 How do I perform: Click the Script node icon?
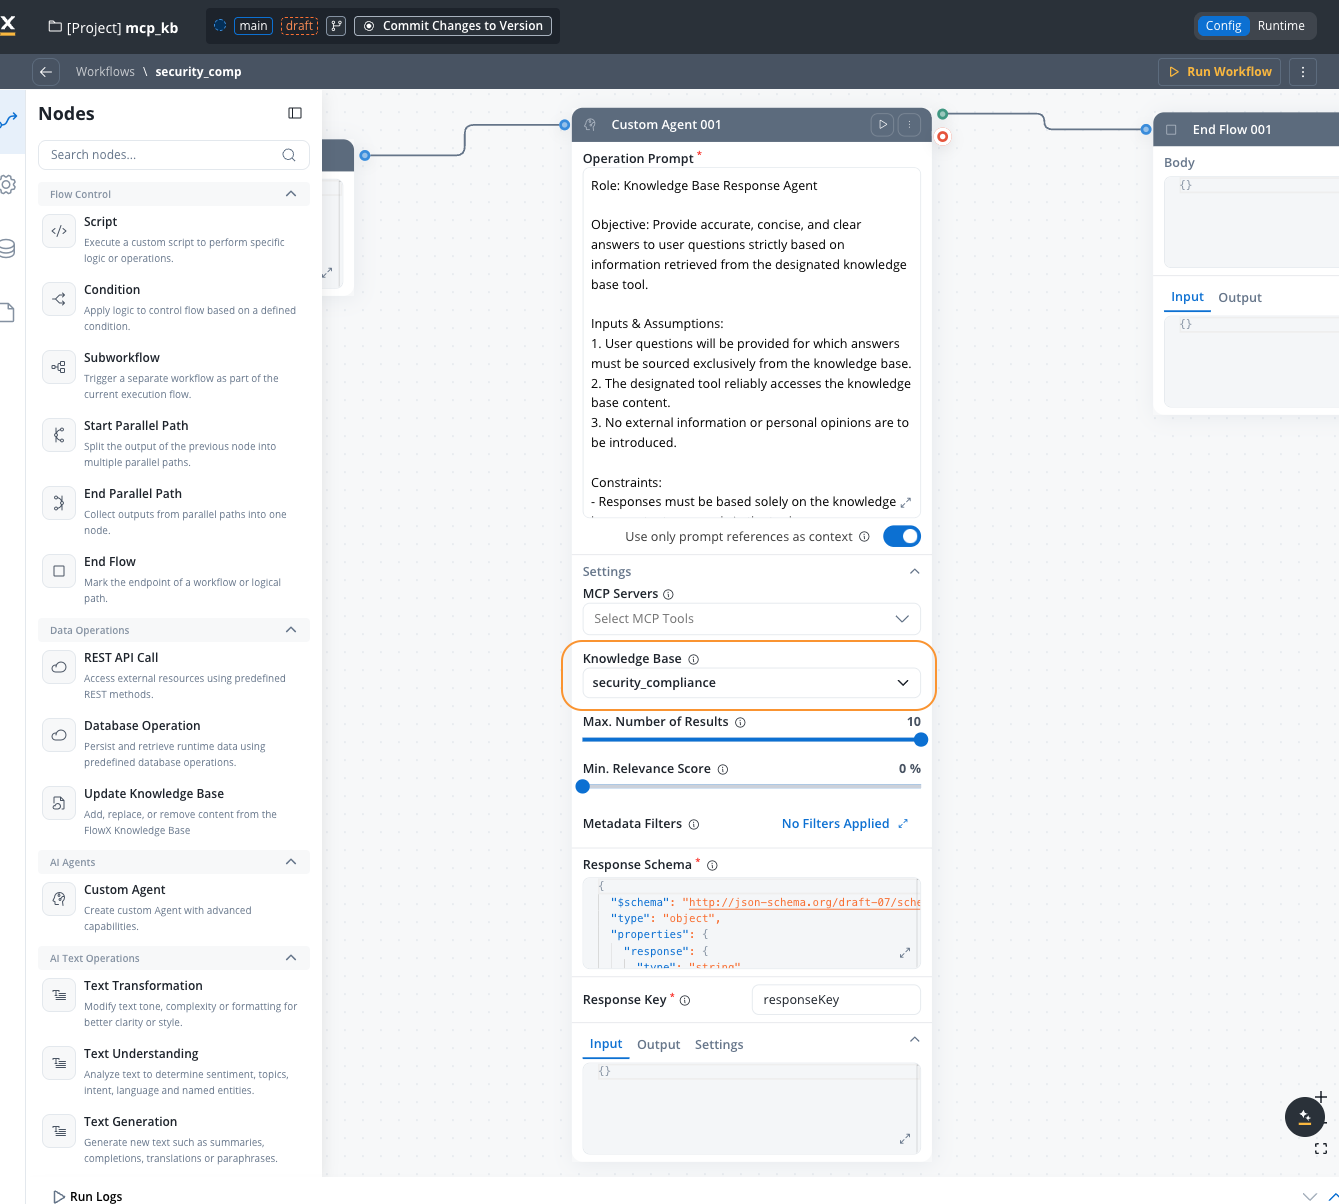(59, 231)
